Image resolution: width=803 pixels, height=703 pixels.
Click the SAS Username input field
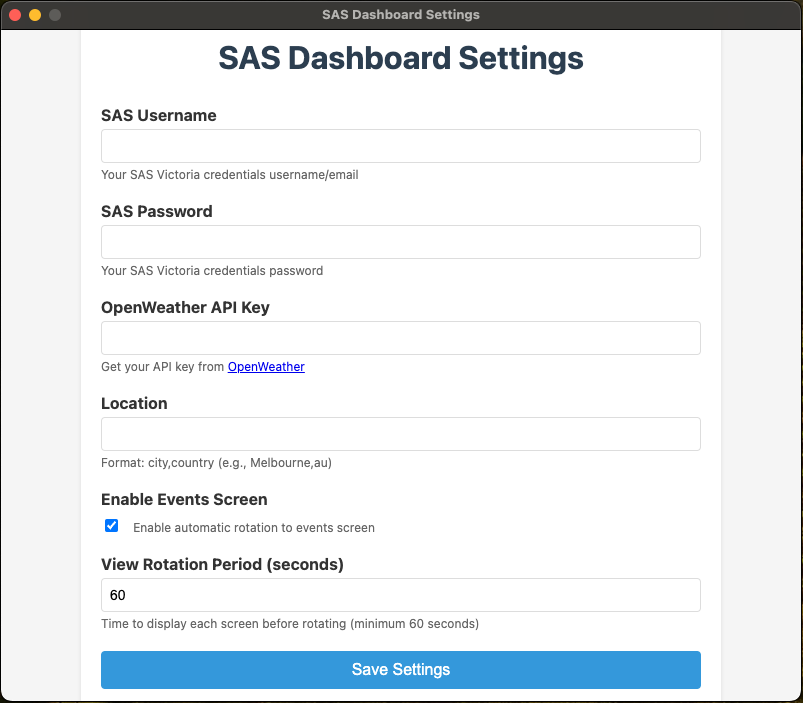[x=400, y=146]
